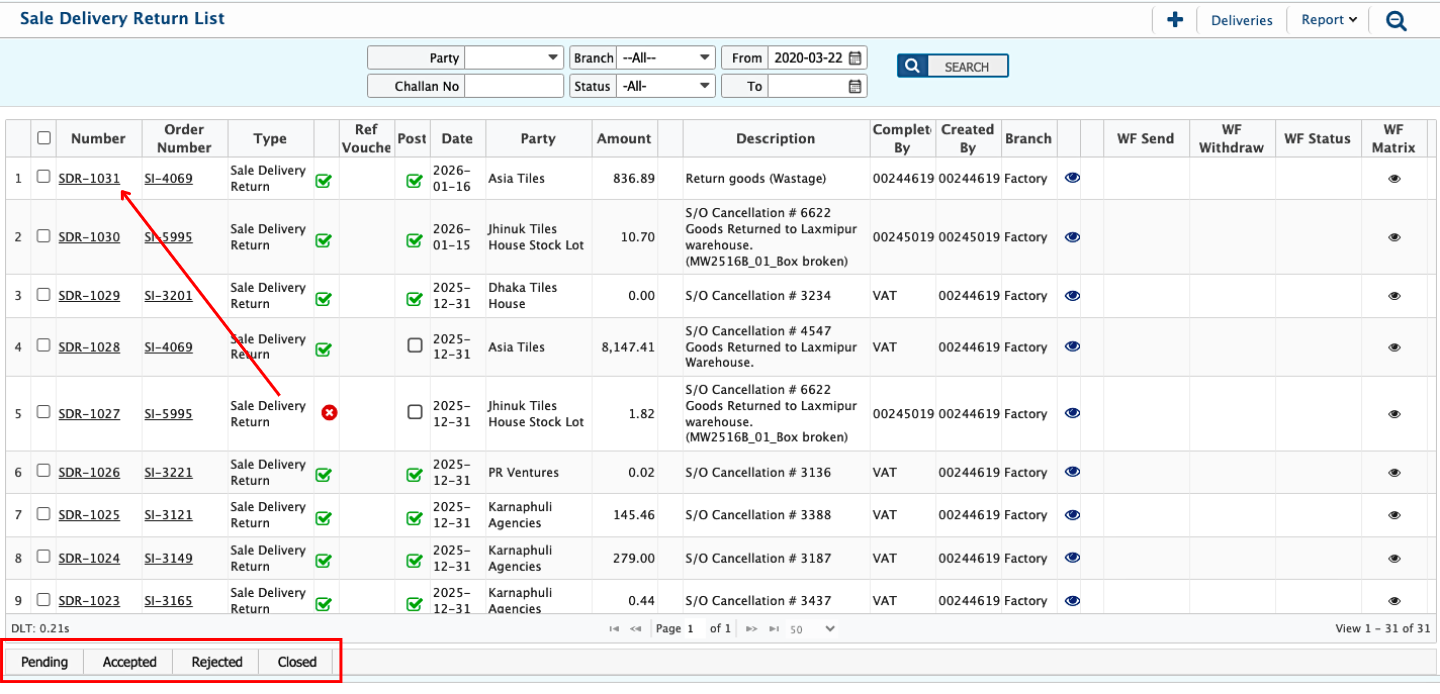
Task: Click blue eye icon for SDR-1031 row
Action: tap(1072, 178)
